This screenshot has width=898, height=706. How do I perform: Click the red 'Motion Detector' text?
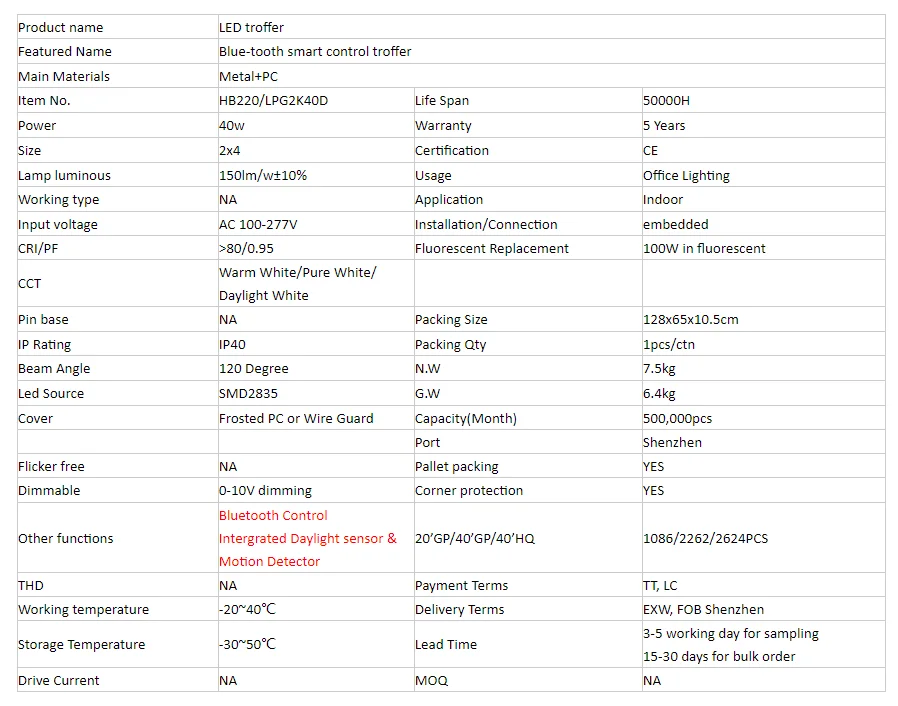270,562
